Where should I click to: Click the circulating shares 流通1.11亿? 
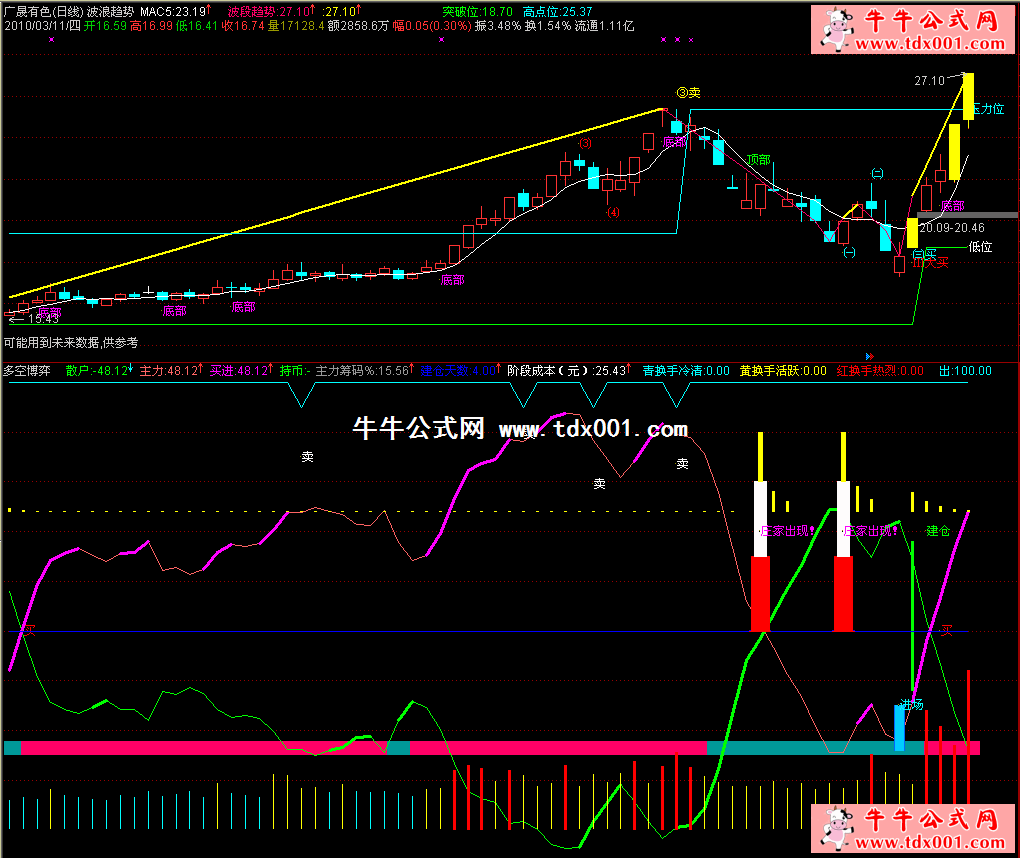click(604, 26)
